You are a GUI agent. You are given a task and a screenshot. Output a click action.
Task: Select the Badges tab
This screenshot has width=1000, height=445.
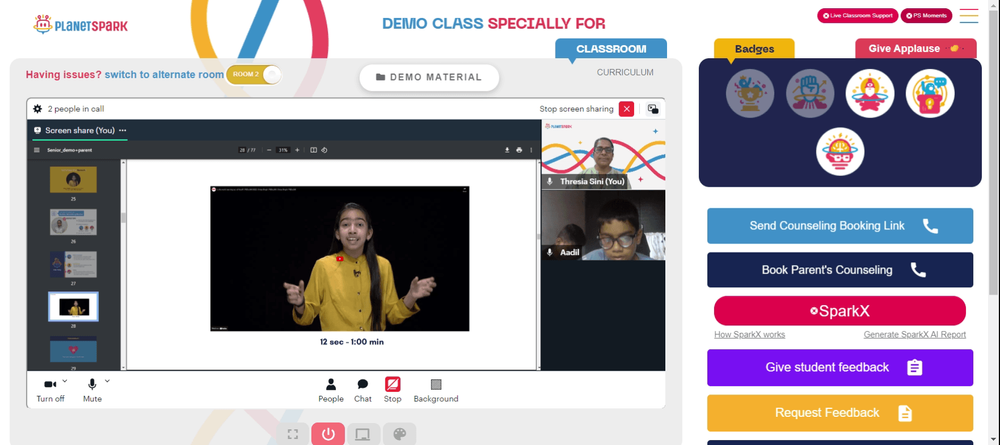pos(754,49)
